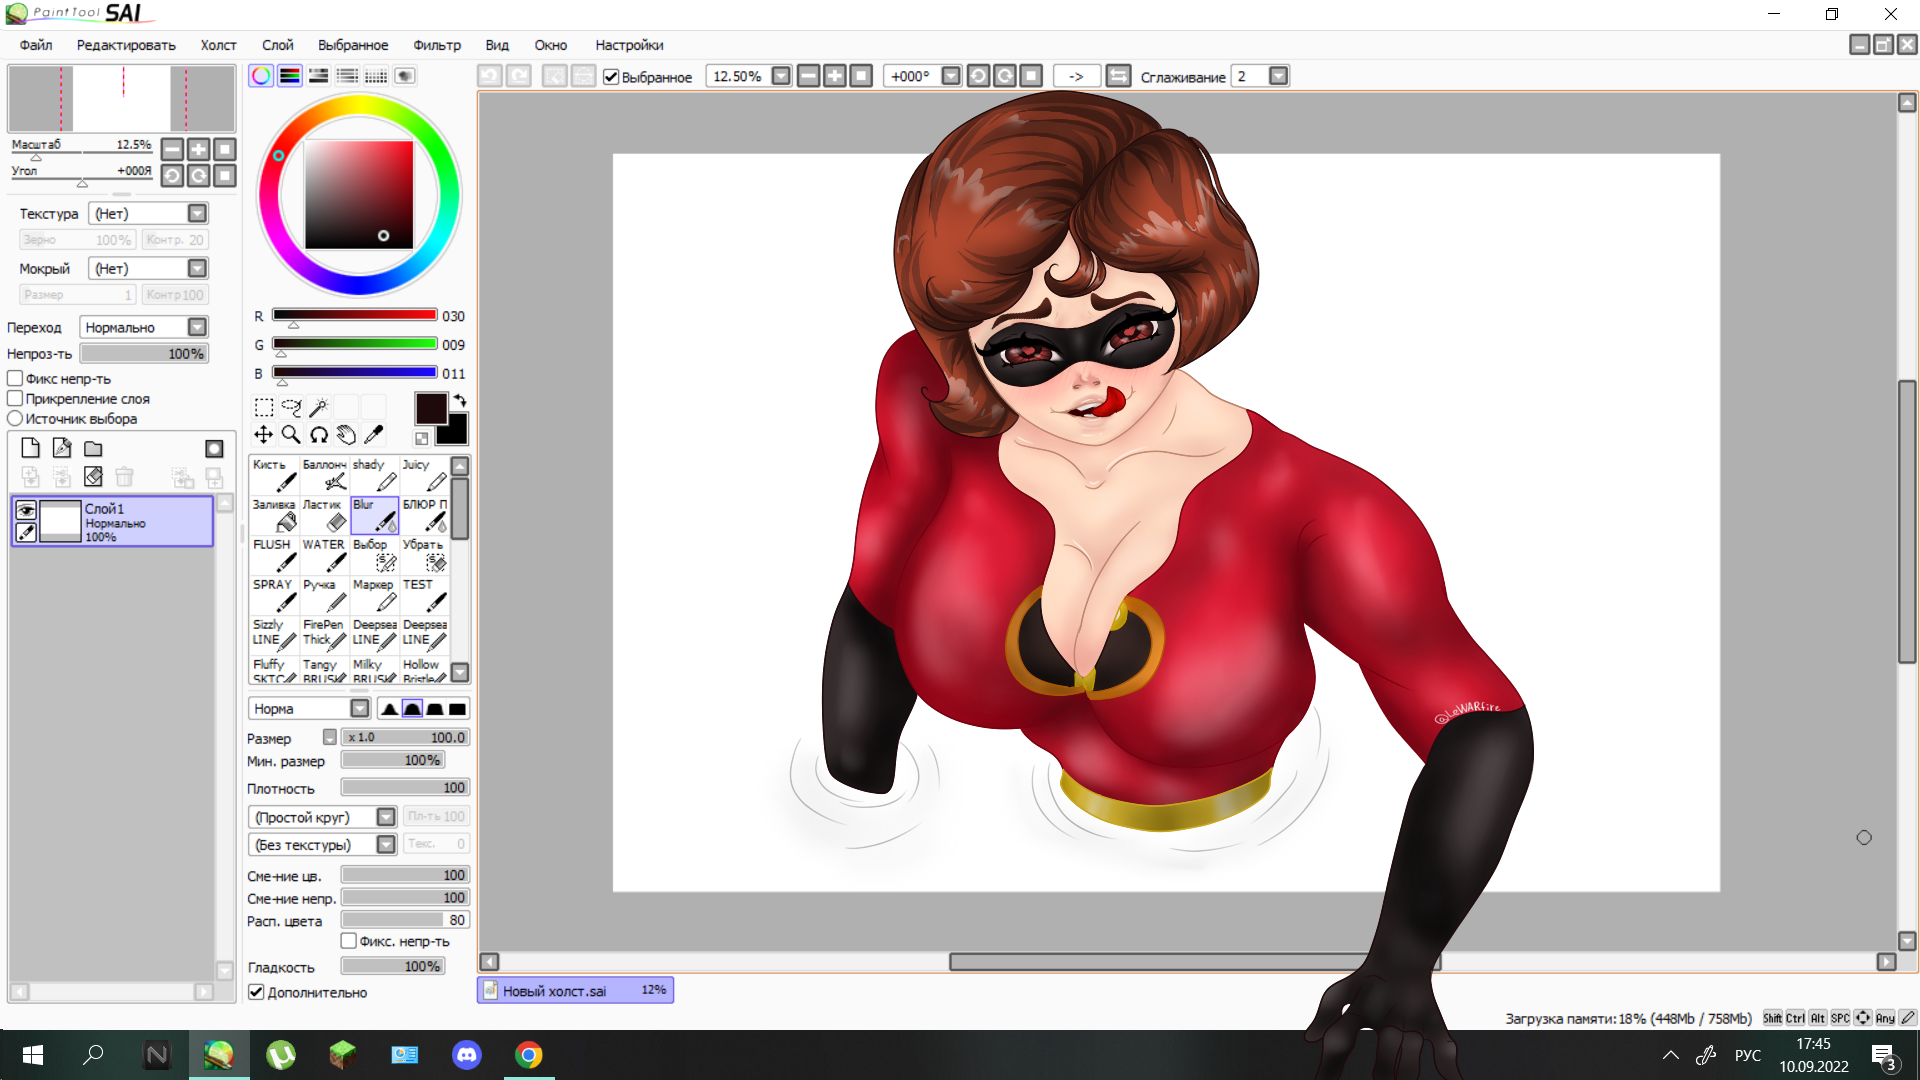1920x1080 pixels.
Task: Open the Фильтр menu
Action: click(x=436, y=45)
